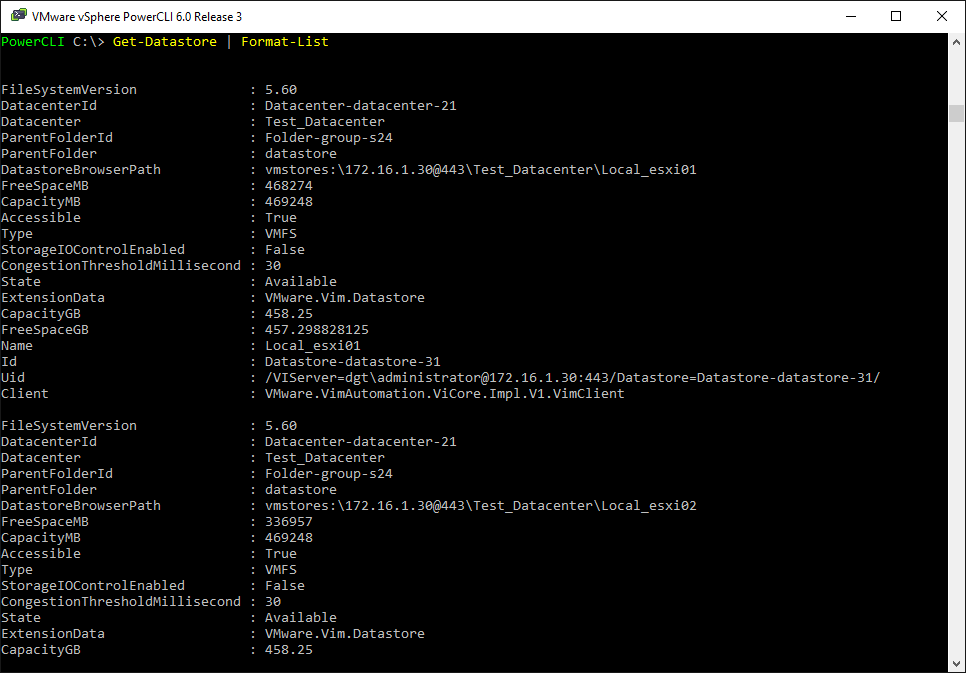Click the FreeSpaceGB property label
This screenshot has height=673, width=966.
coord(45,330)
